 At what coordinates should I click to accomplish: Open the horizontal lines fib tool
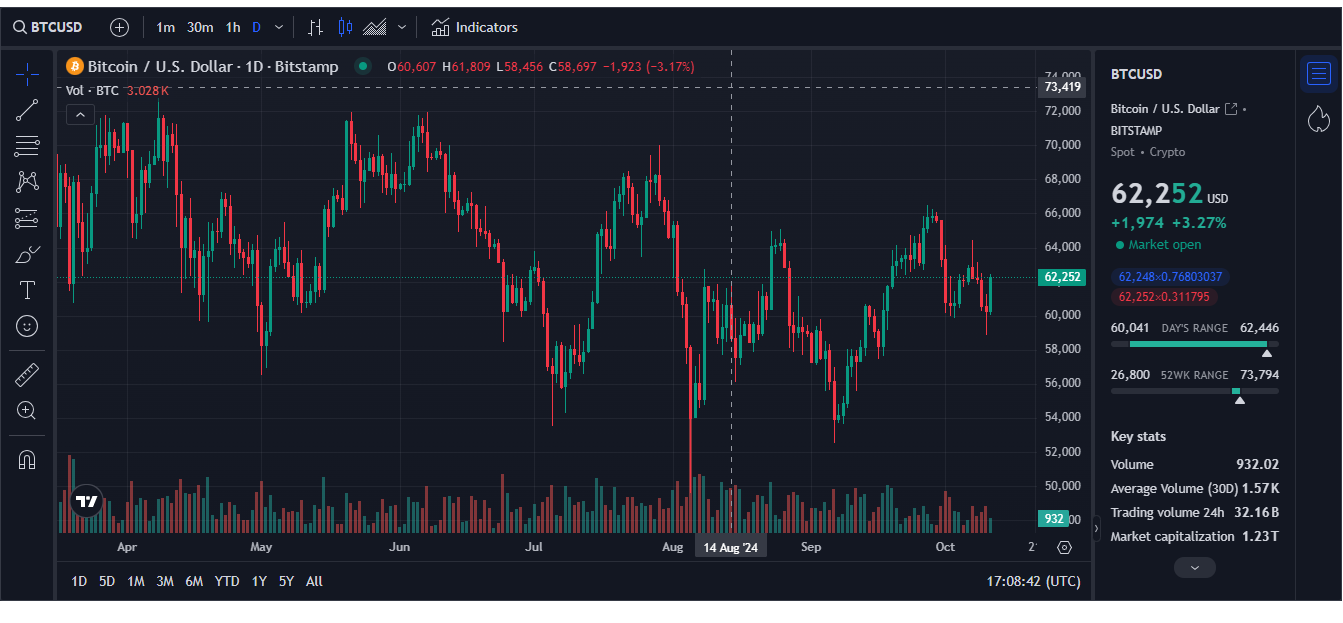point(27,146)
